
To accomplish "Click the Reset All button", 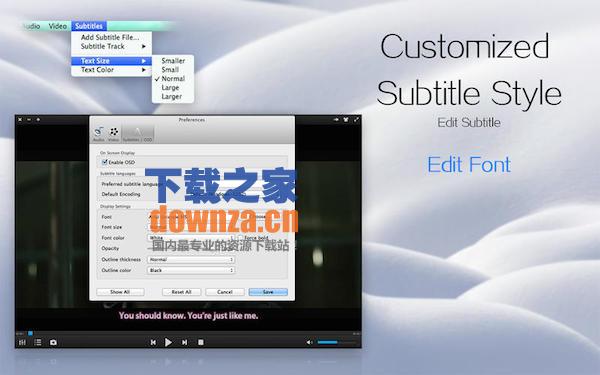I will tap(181, 292).
